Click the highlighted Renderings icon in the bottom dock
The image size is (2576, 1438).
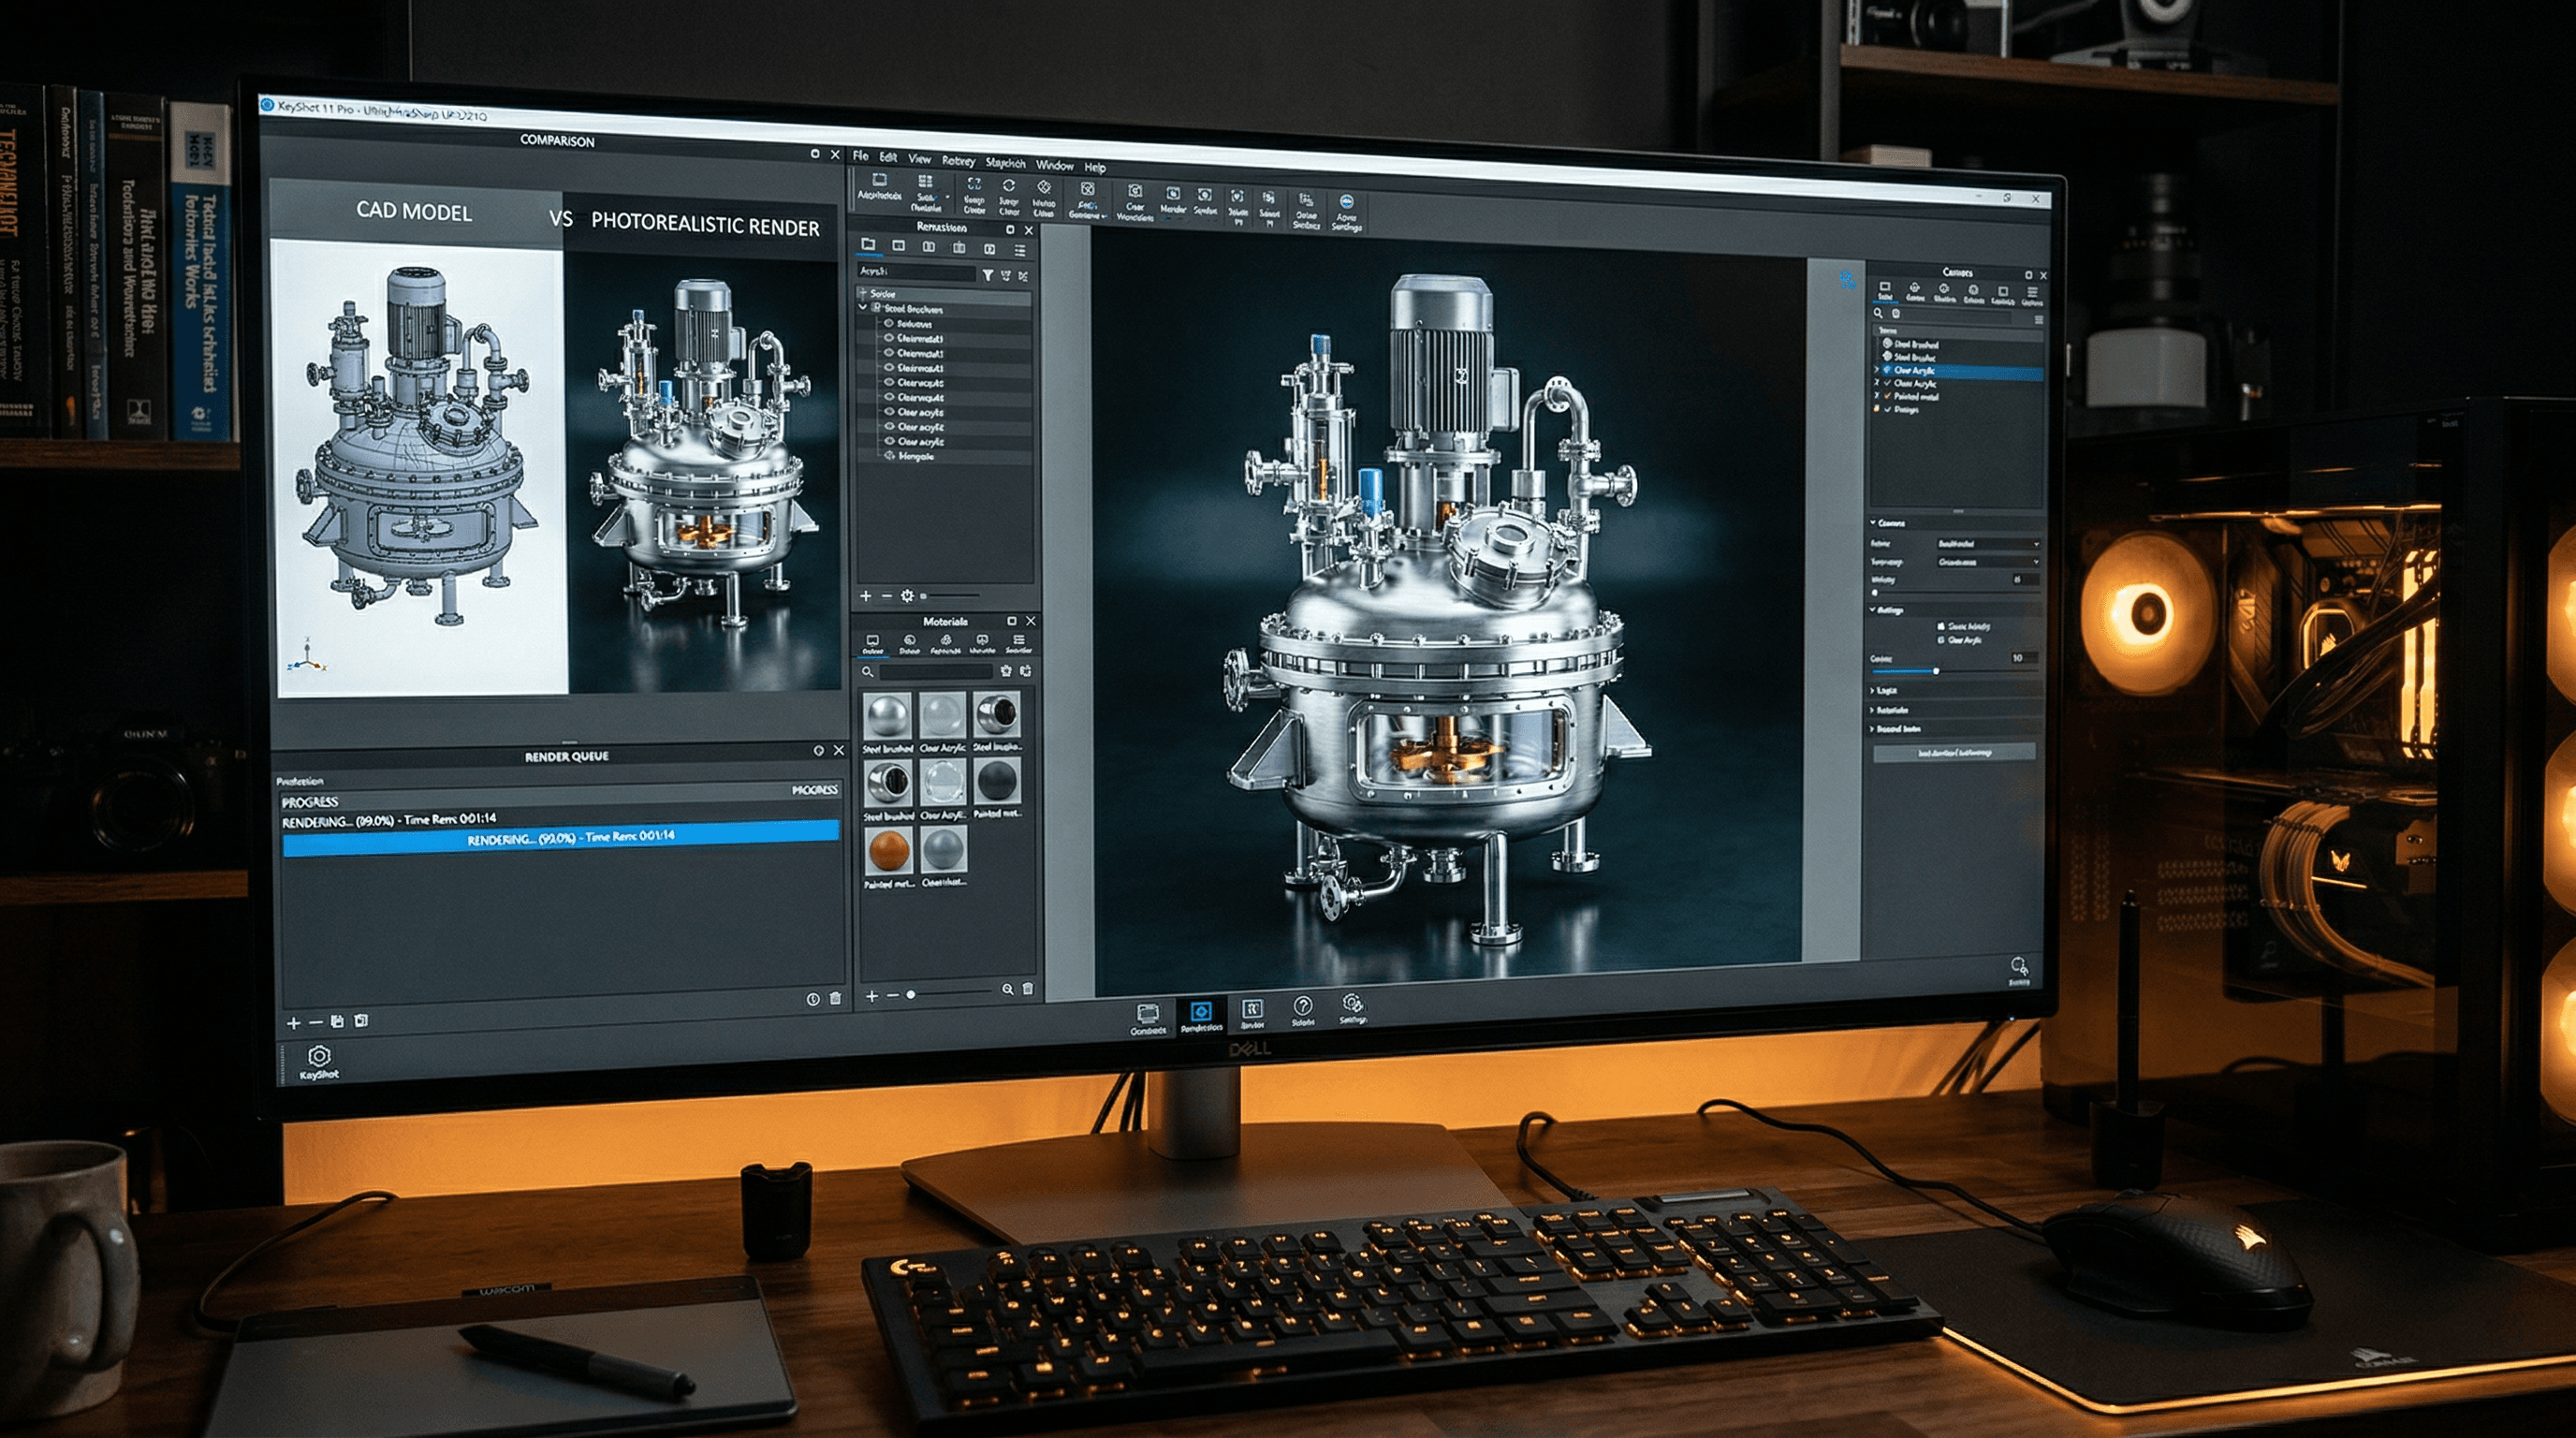click(x=1202, y=1011)
